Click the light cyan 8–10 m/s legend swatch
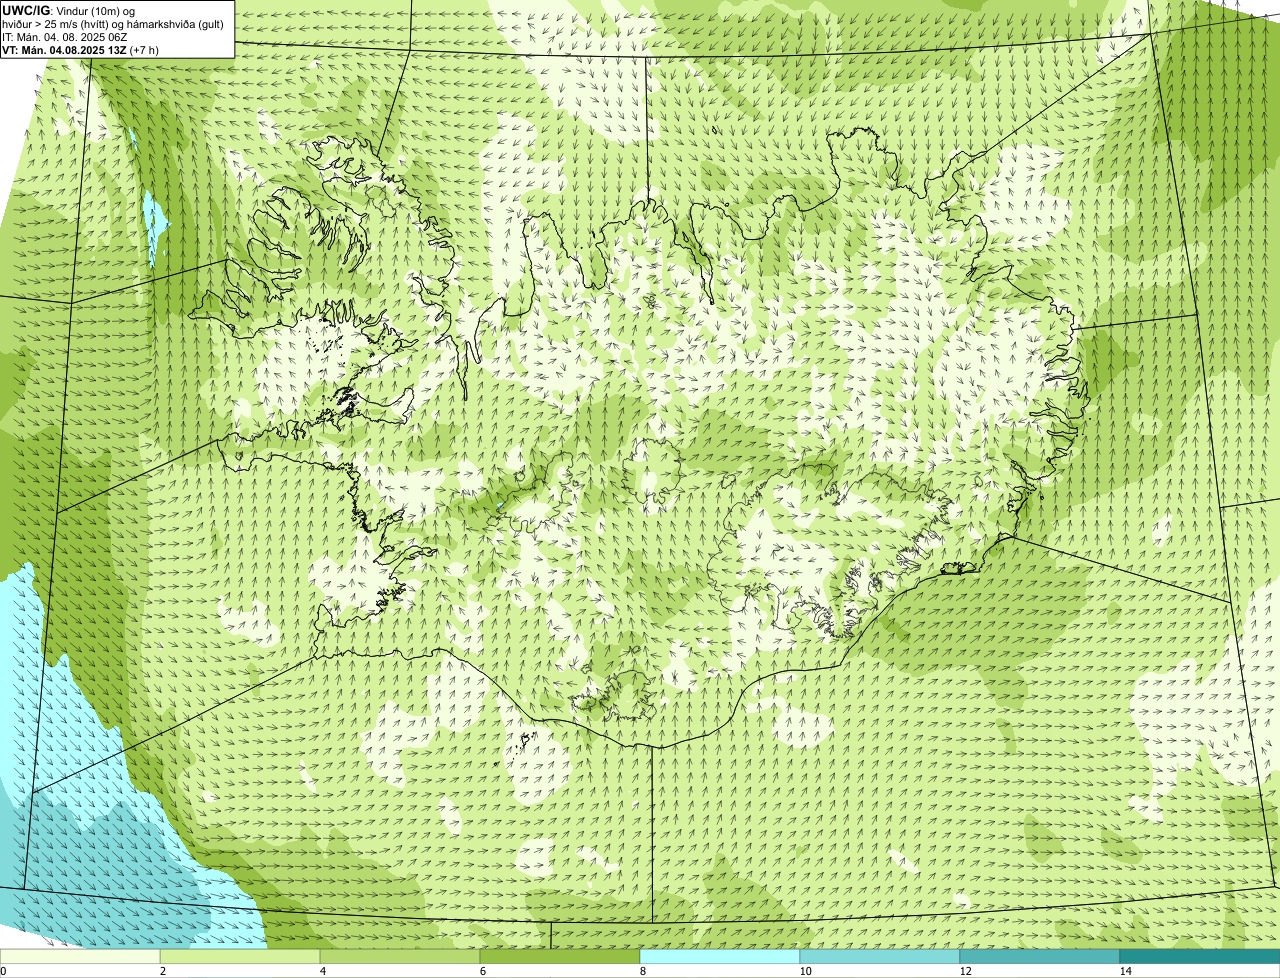 pyautogui.click(x=720, y=956)
